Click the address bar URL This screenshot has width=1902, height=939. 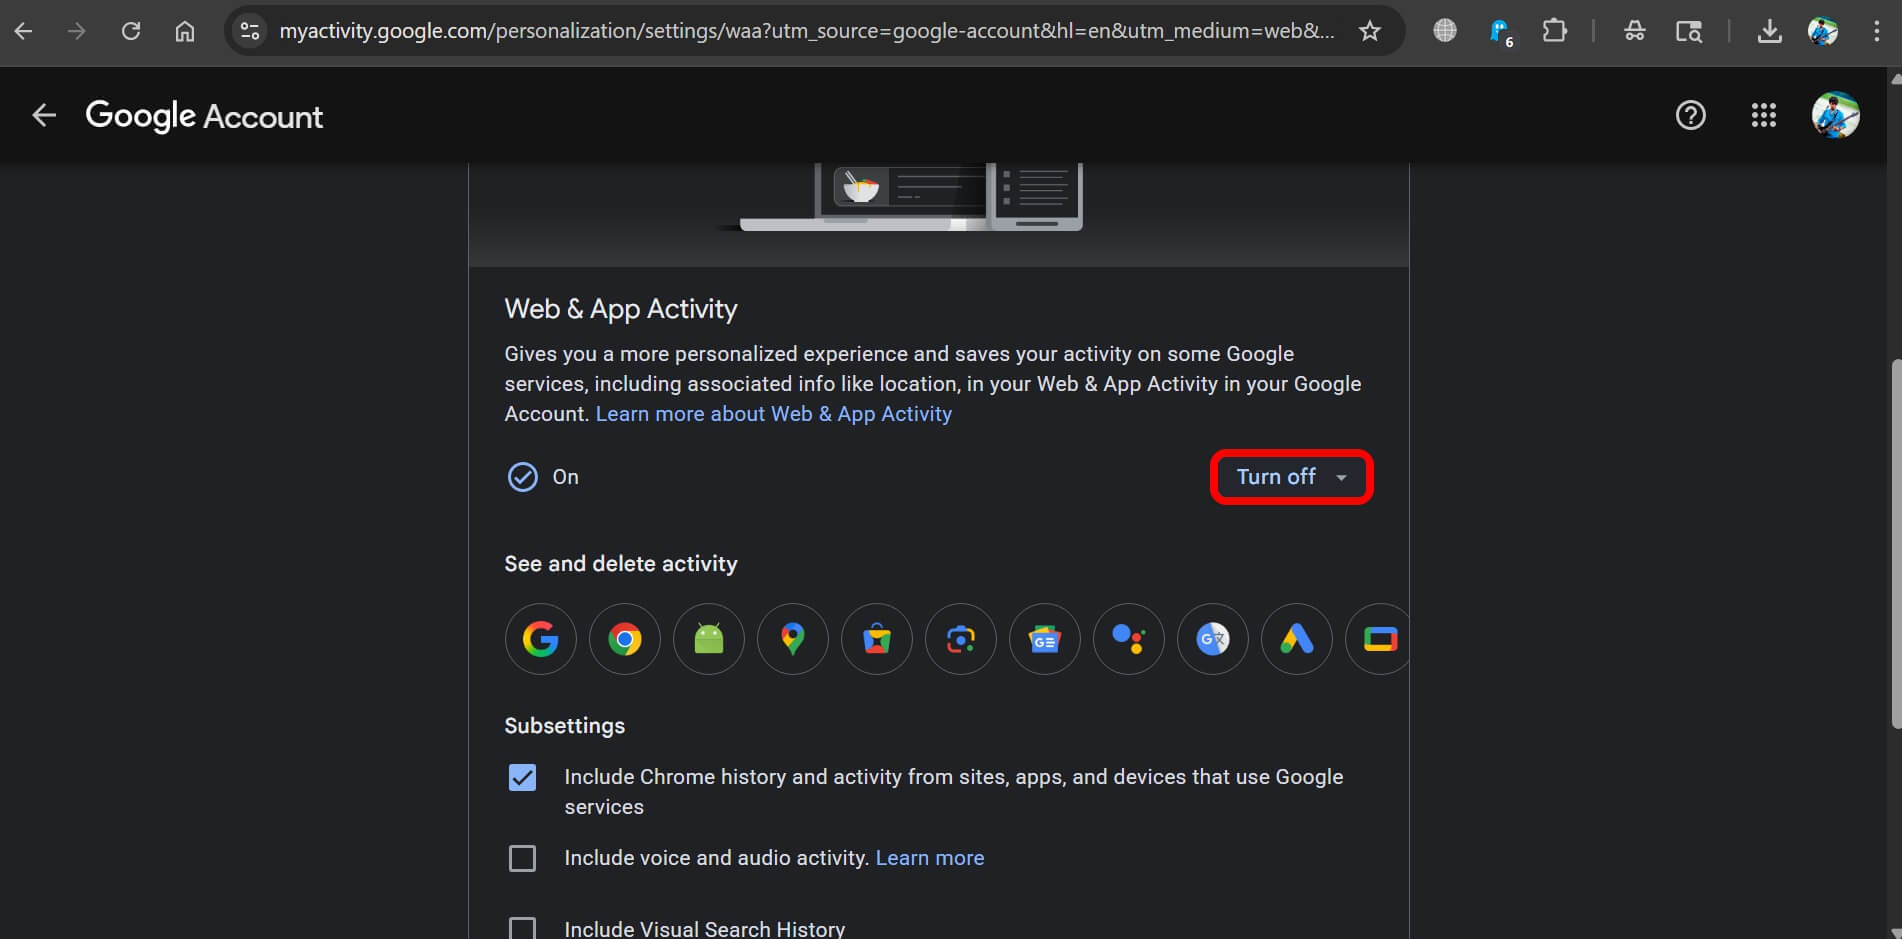[806, 31]
